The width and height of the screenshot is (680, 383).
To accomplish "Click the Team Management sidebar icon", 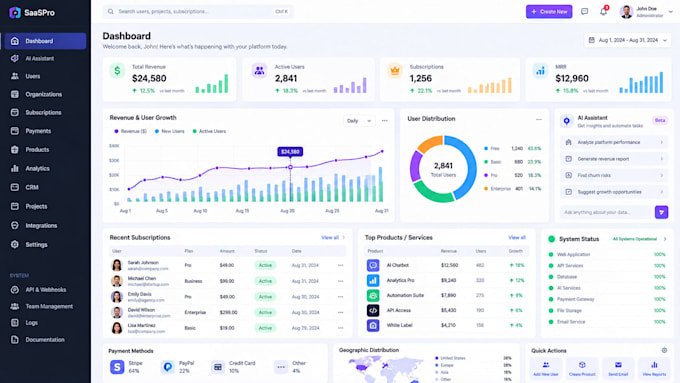I will coord(15,306).
